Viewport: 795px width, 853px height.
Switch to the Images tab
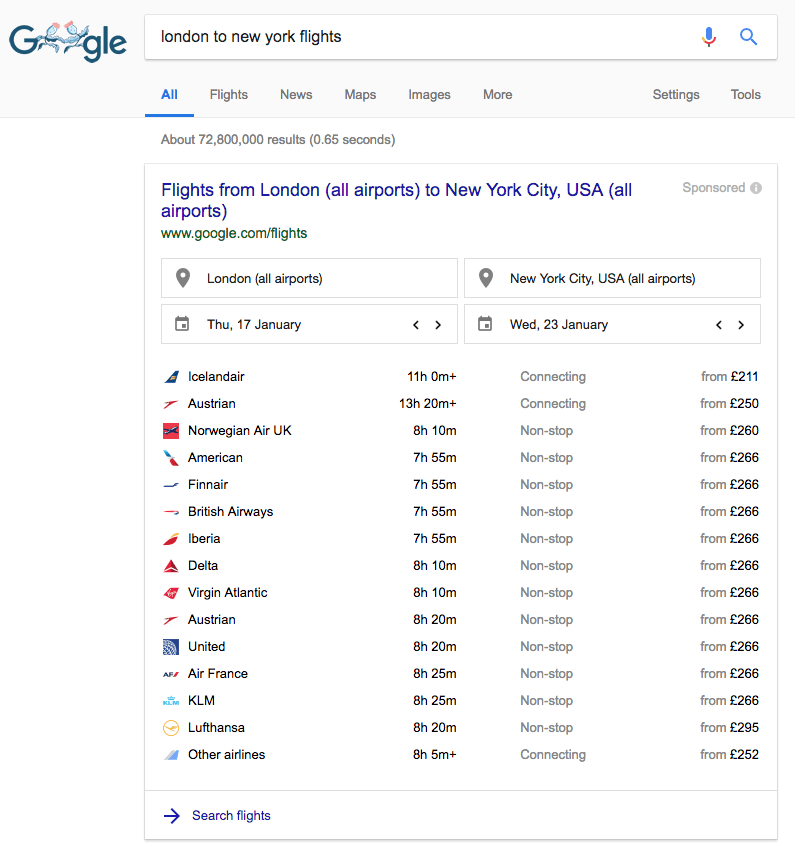tap(429, 95)
